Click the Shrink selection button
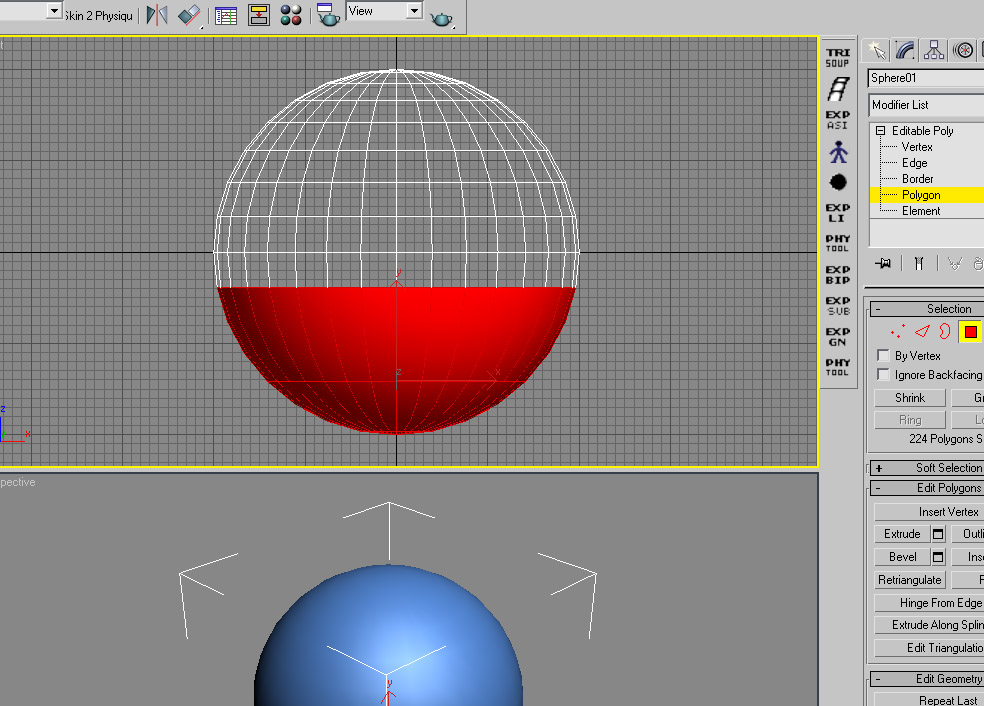 coord(909,398)
